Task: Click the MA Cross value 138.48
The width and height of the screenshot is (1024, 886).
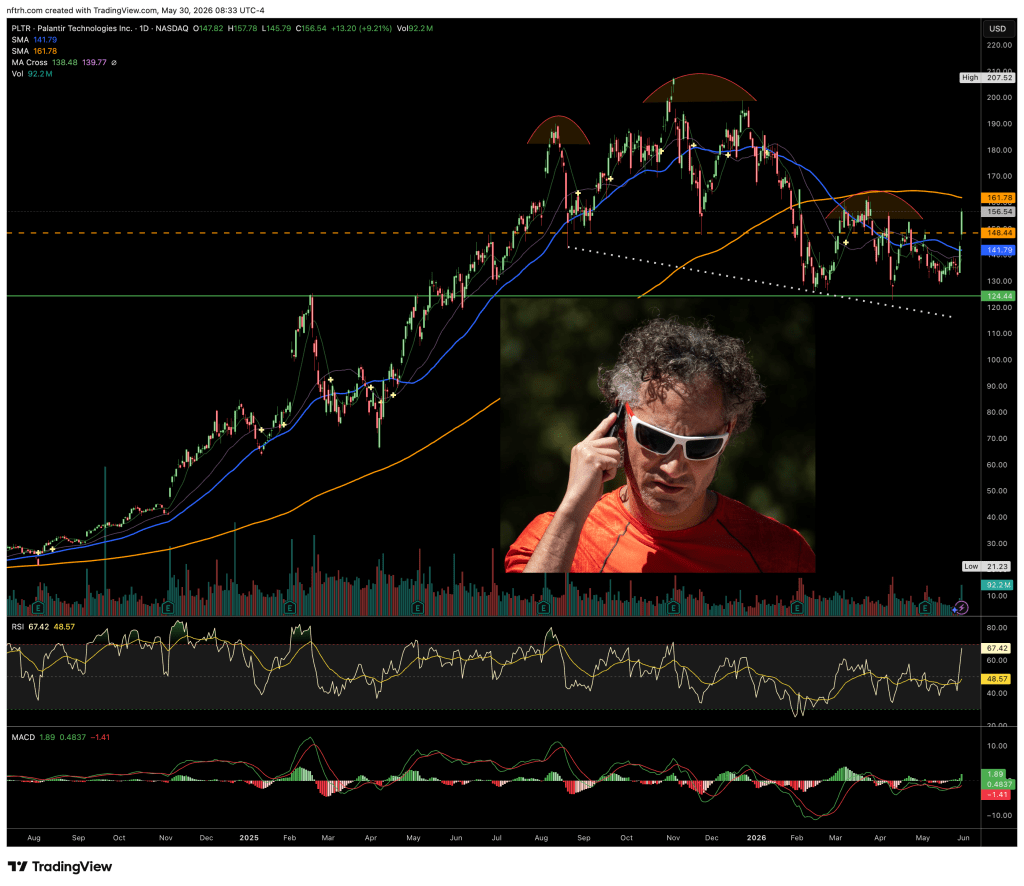Action: tap(65, 63)
